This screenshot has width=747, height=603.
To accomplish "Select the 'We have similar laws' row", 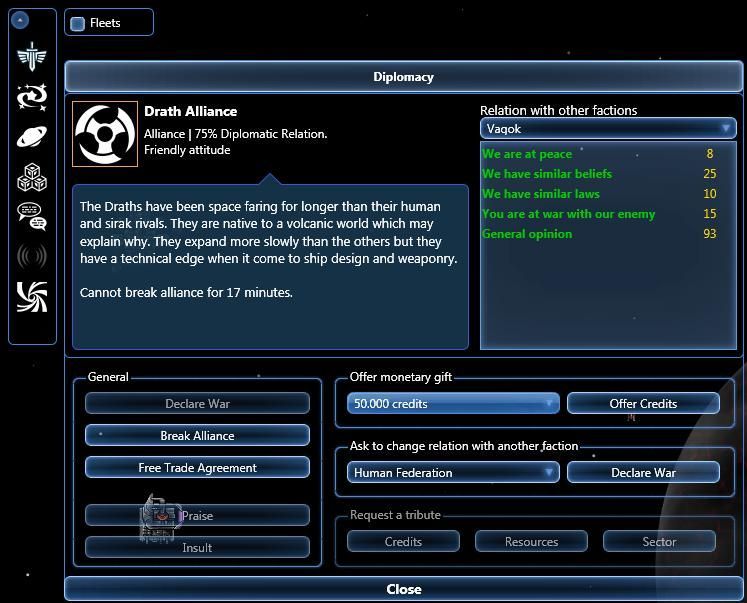I will click(x=608, y=194).
